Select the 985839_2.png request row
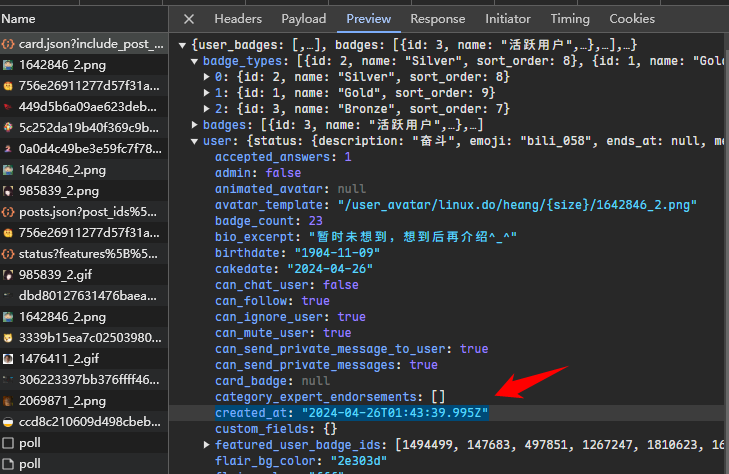The width and height of the screenshot is (729, 474). point(84,191)
